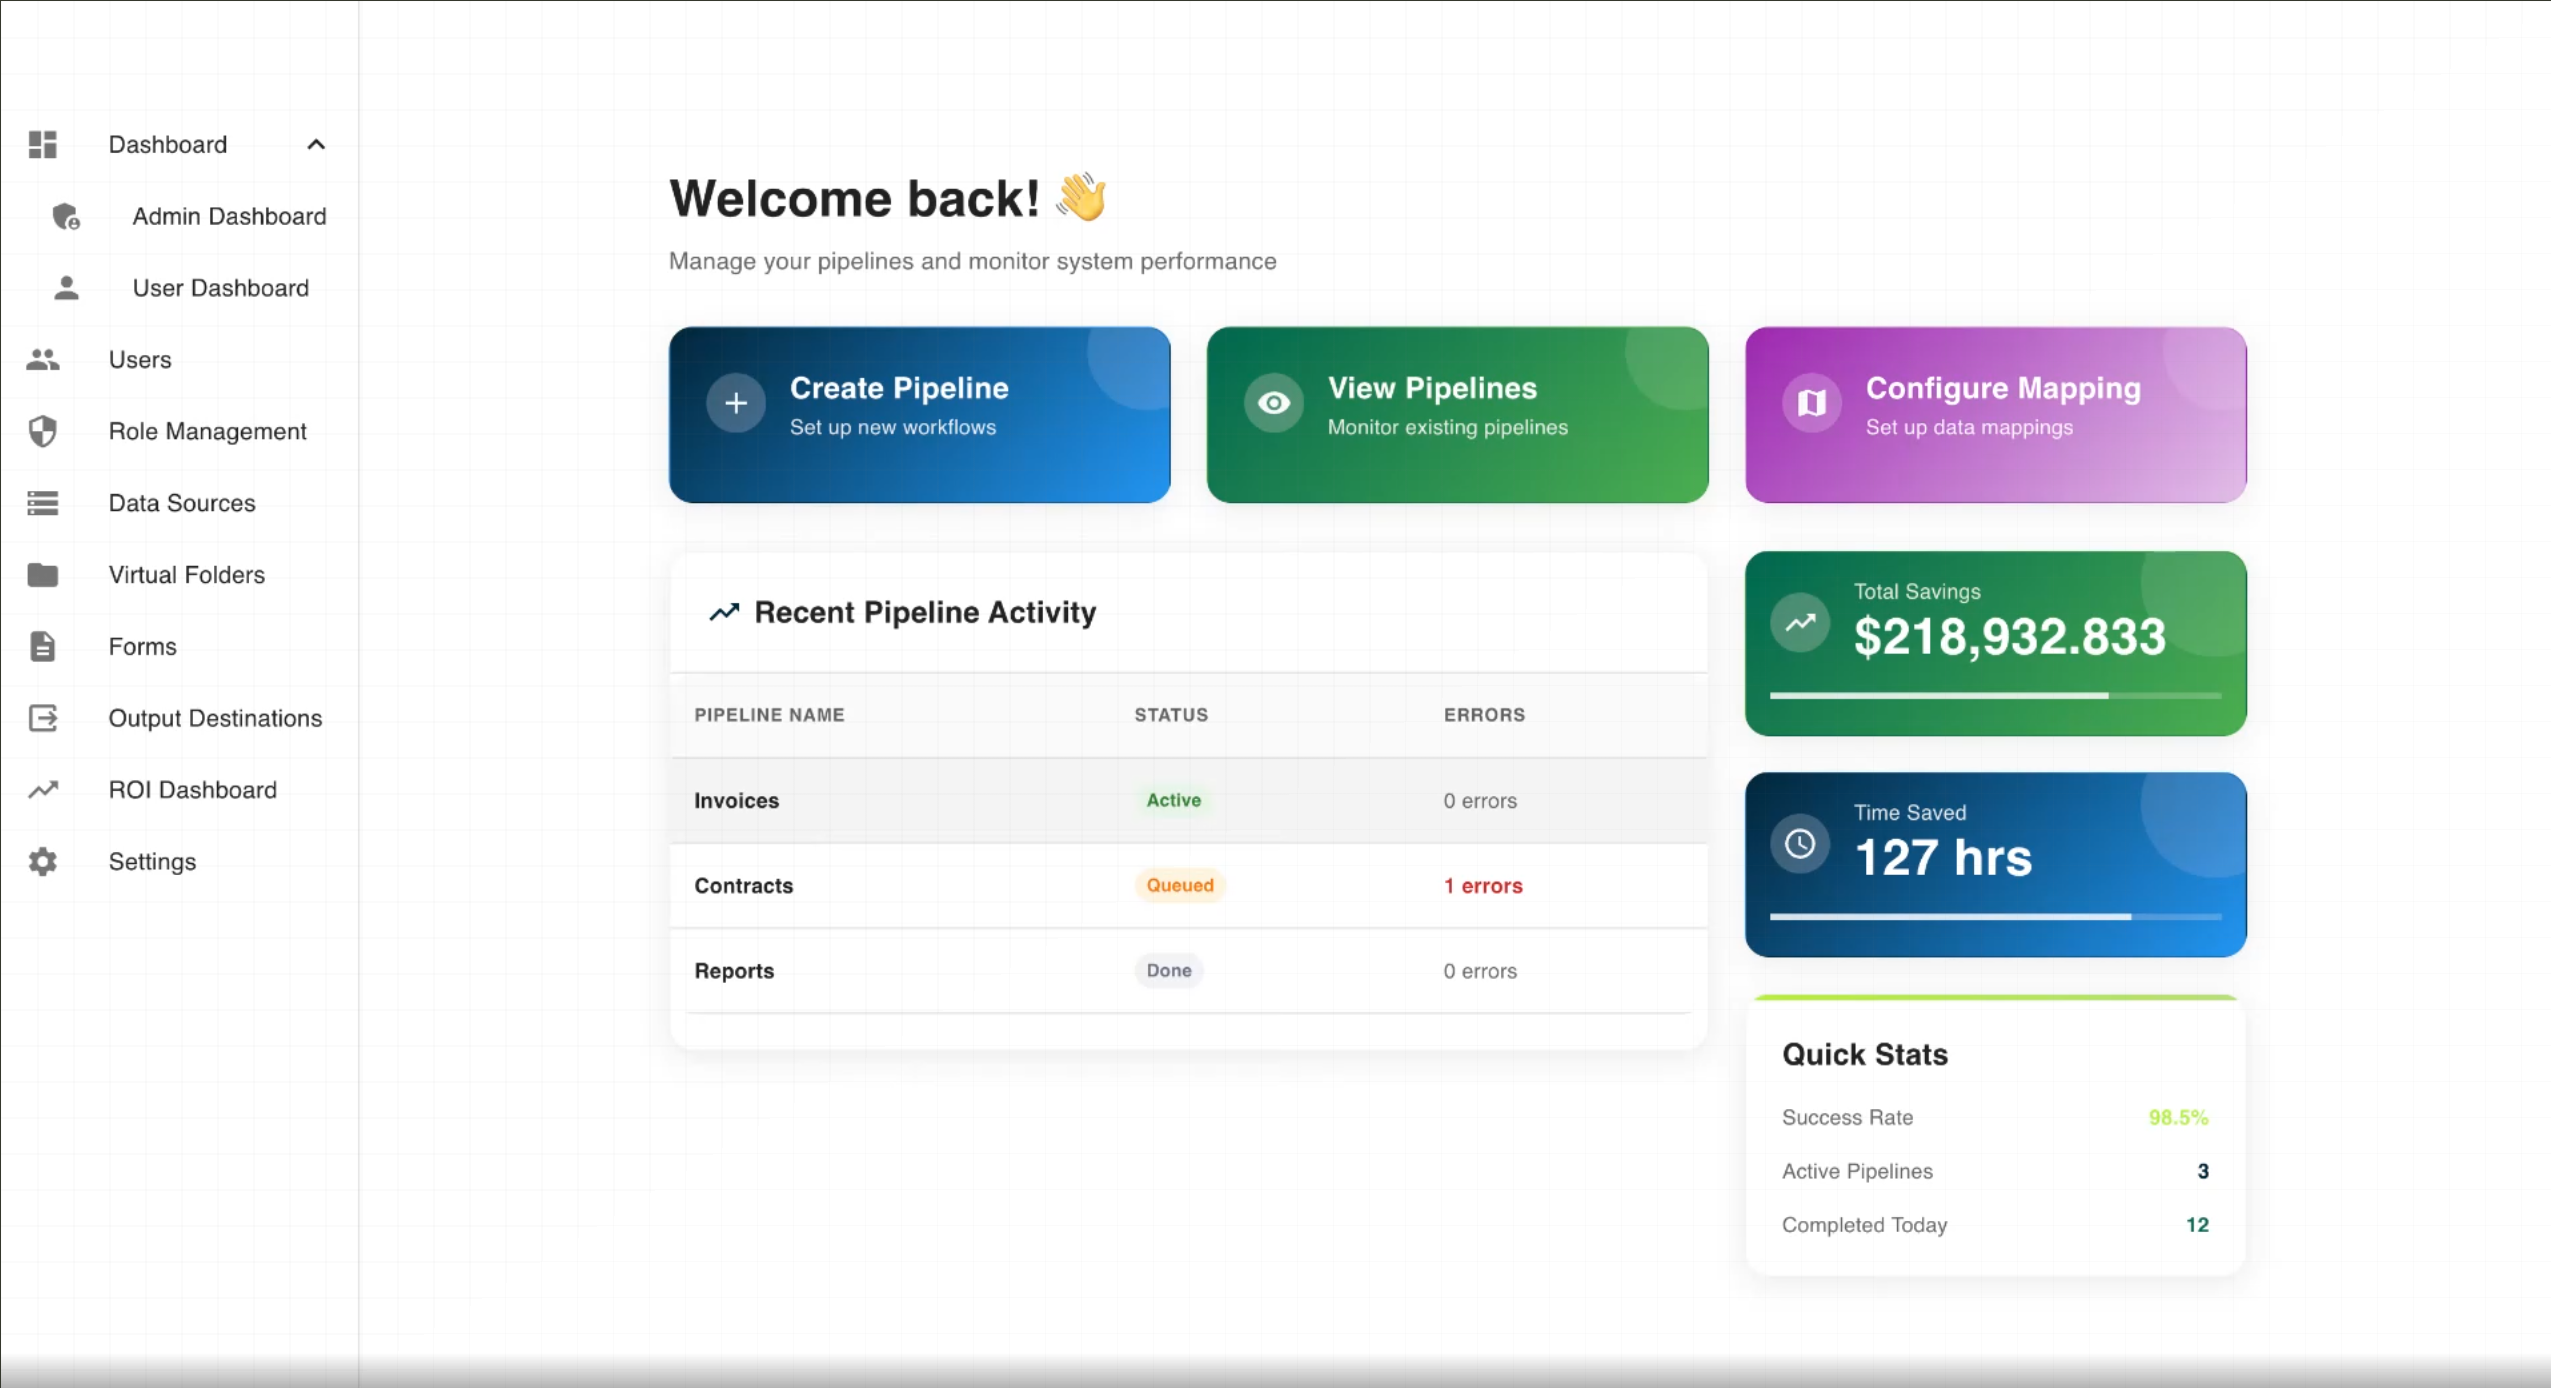
Task: Click the Virtual Folders folder icon
Action: [x=42, y=575]
